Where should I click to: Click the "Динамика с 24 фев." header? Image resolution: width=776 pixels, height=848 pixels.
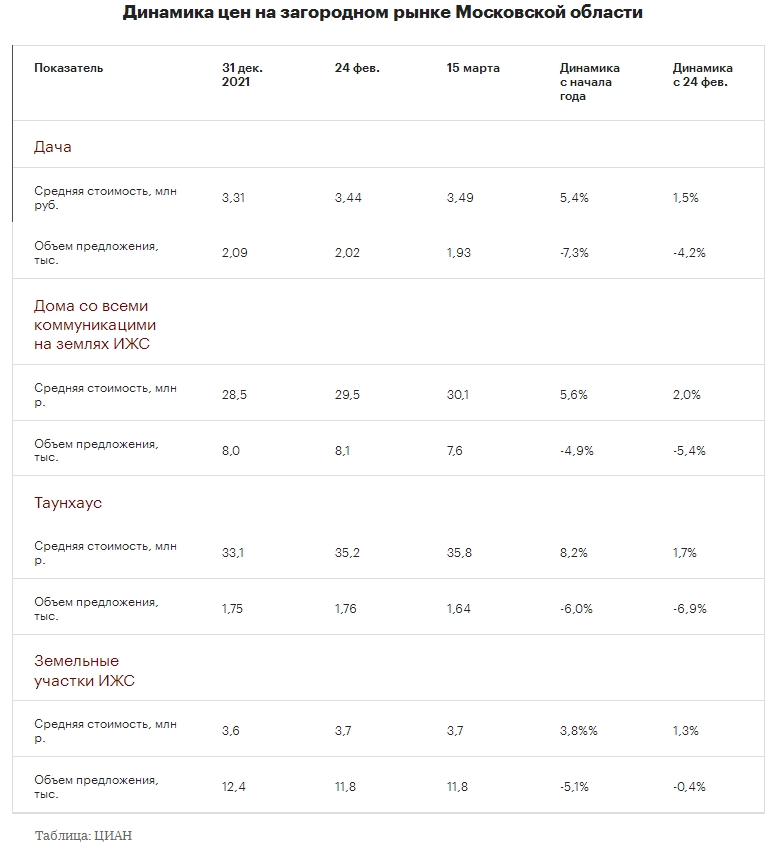point(702,75)
